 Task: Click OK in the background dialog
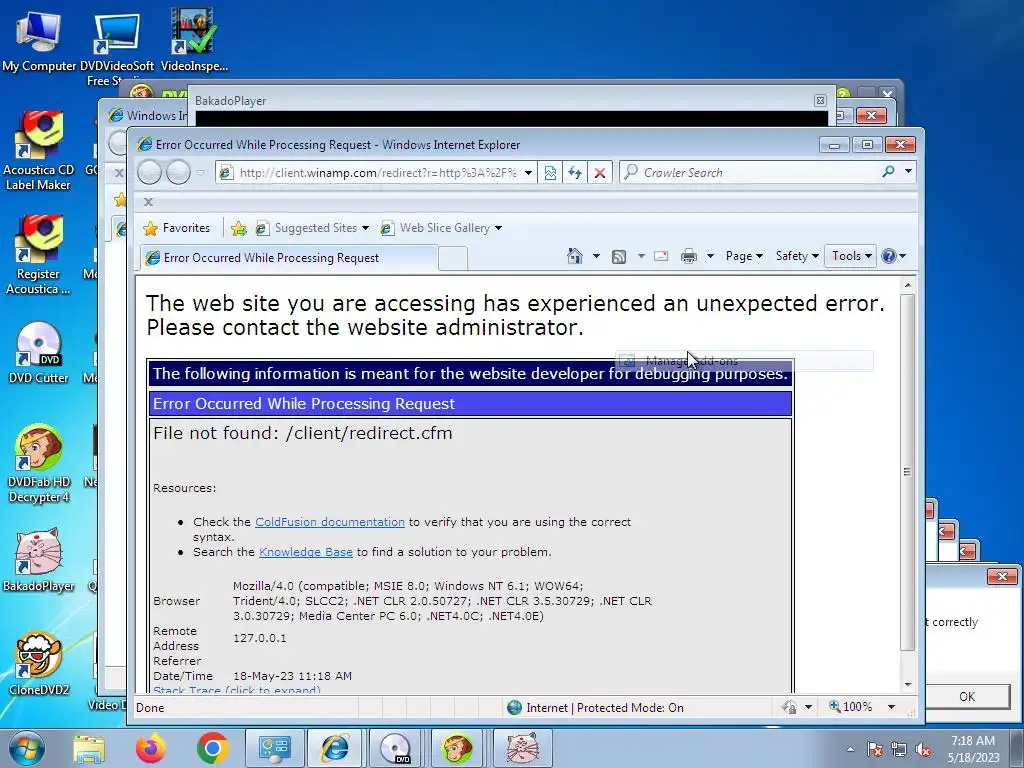pyautogui.click(x=967, y=697)
